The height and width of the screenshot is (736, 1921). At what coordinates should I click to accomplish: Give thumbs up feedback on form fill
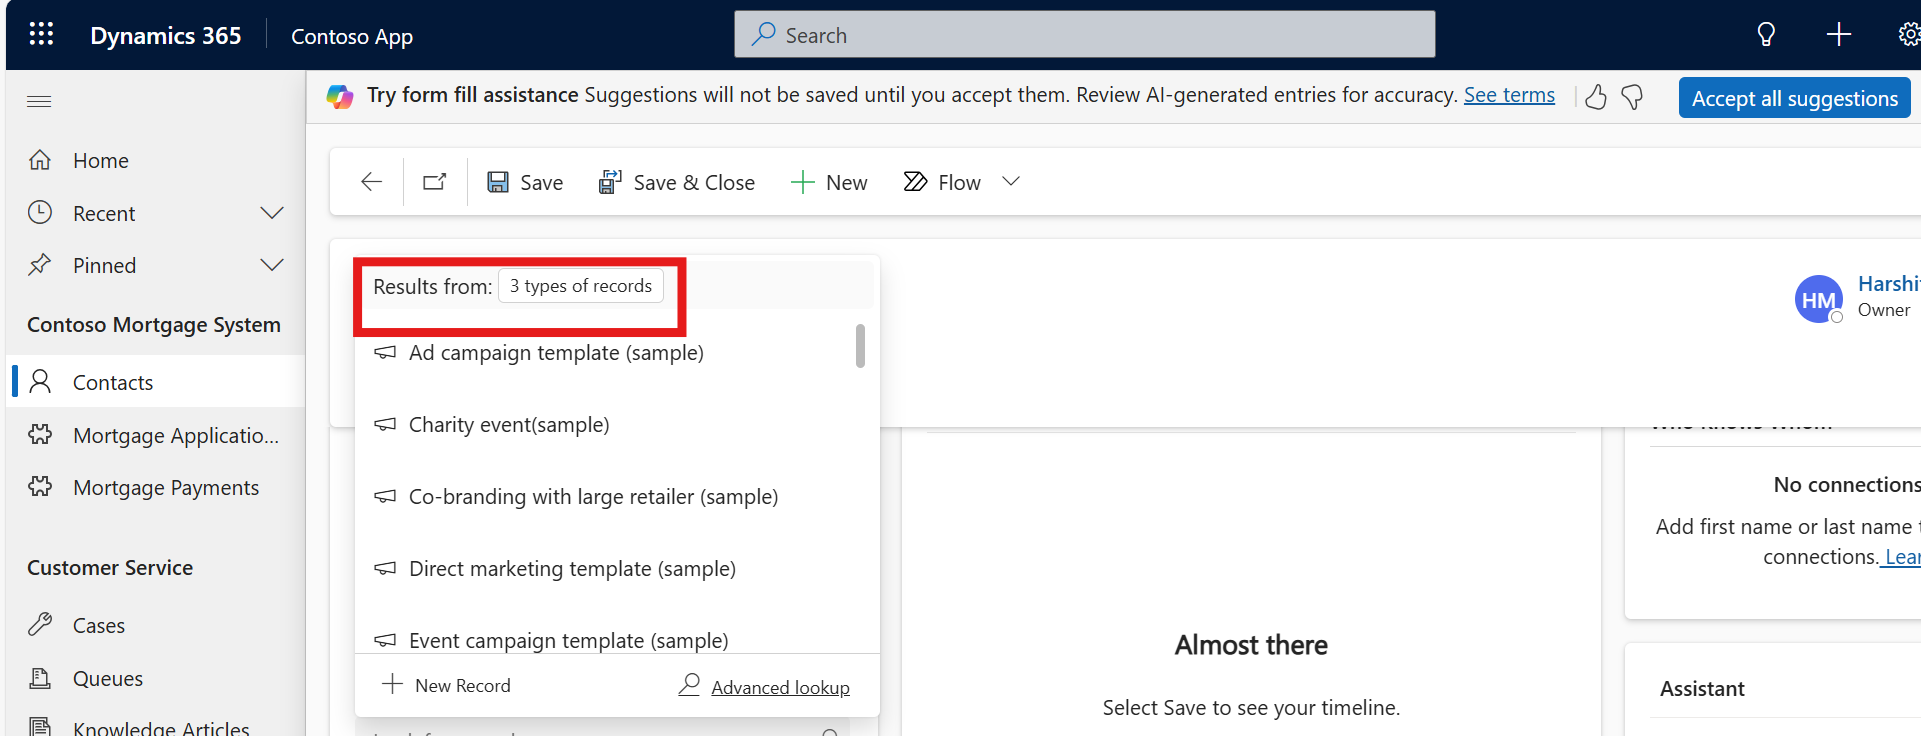click(1596, 97)
